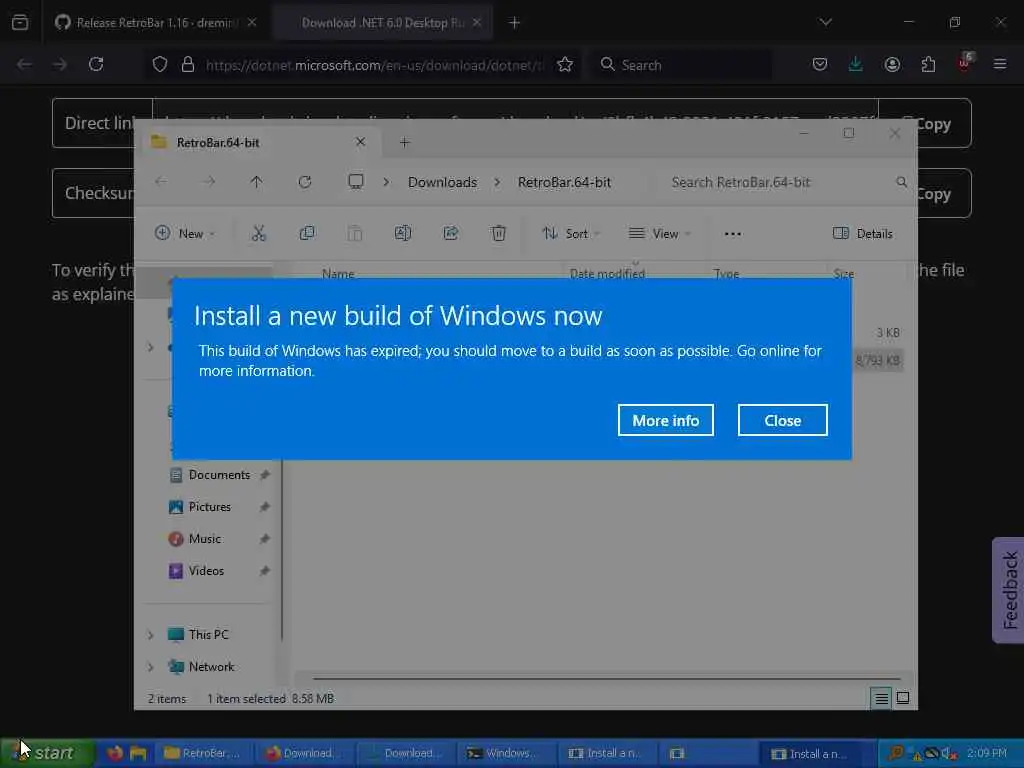Open the browser Downloads panel

click(x=856, y=64)
